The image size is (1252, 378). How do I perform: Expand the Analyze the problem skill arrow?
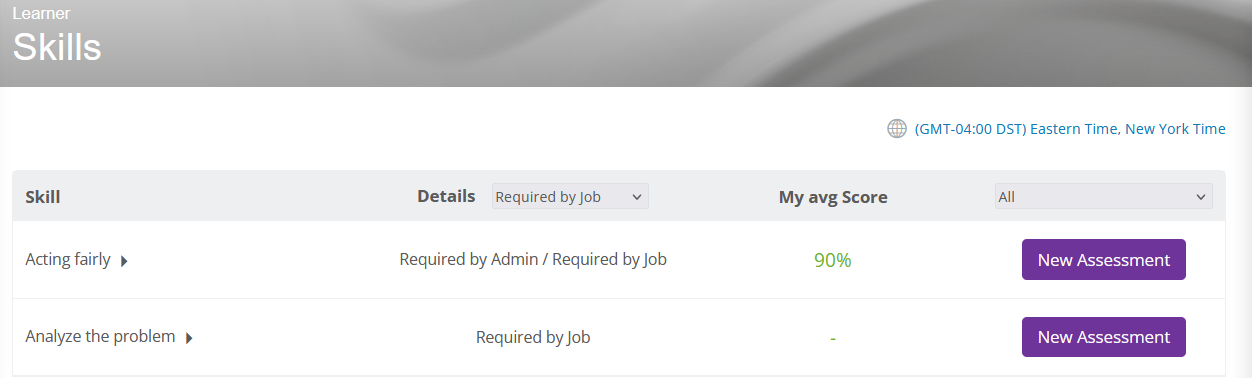pos(189,338)
